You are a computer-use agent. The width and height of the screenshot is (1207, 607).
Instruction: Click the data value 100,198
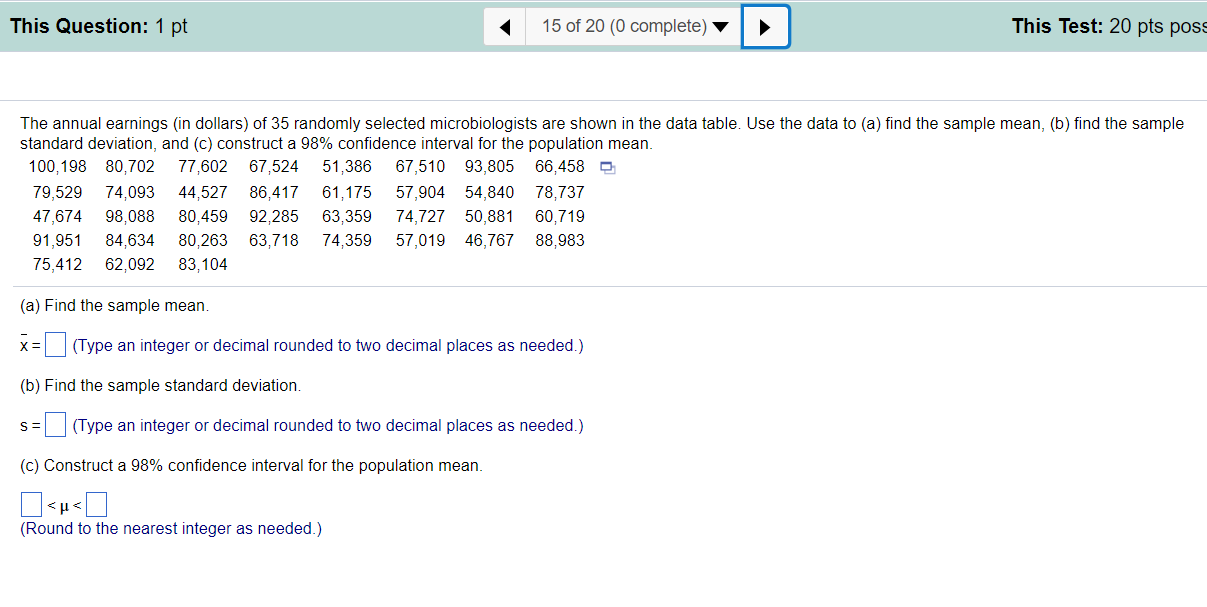58,167
